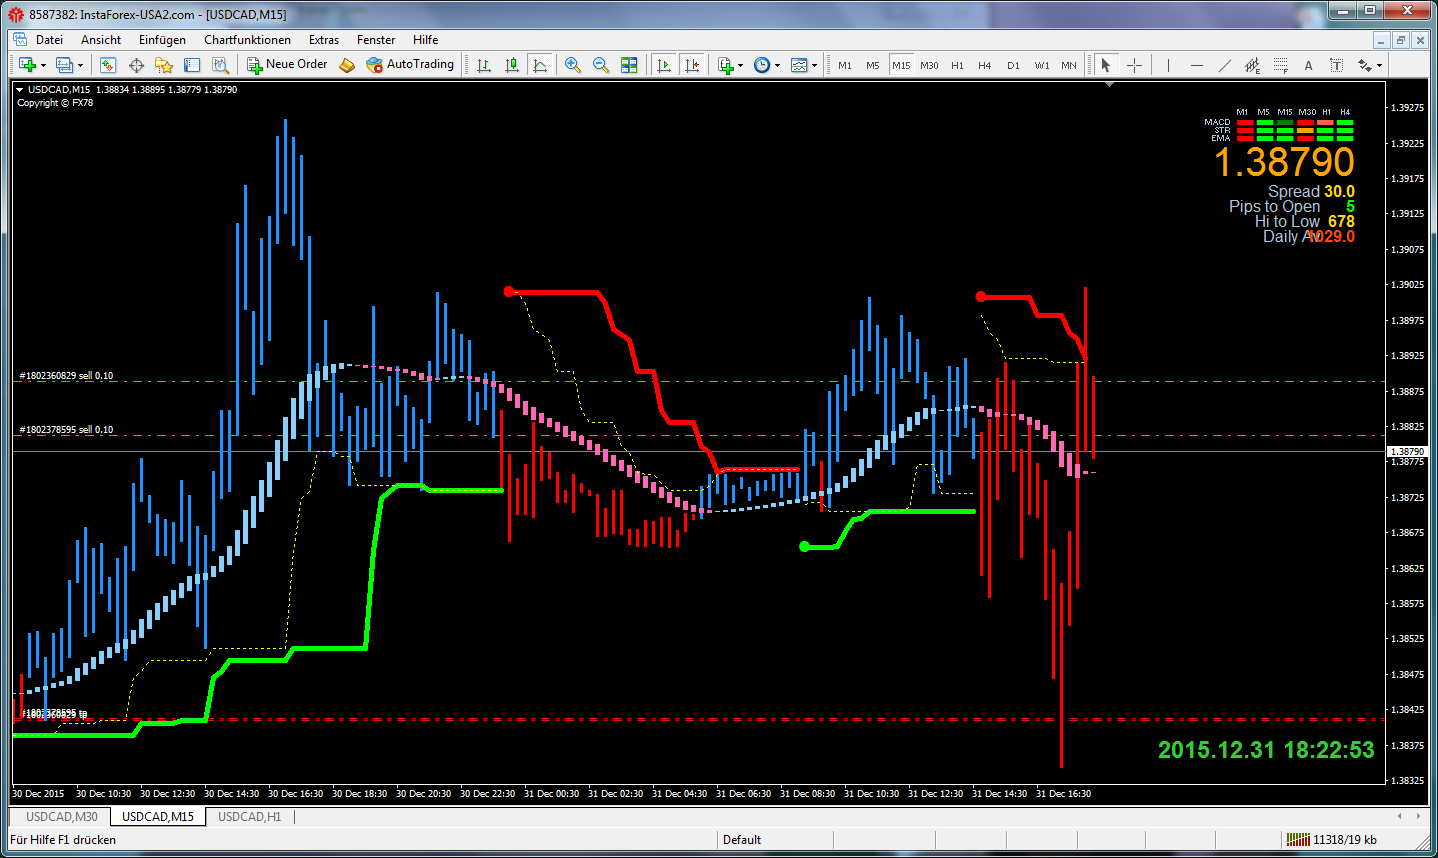Open the Profiles toolbar icon

(x=64, y=65)
